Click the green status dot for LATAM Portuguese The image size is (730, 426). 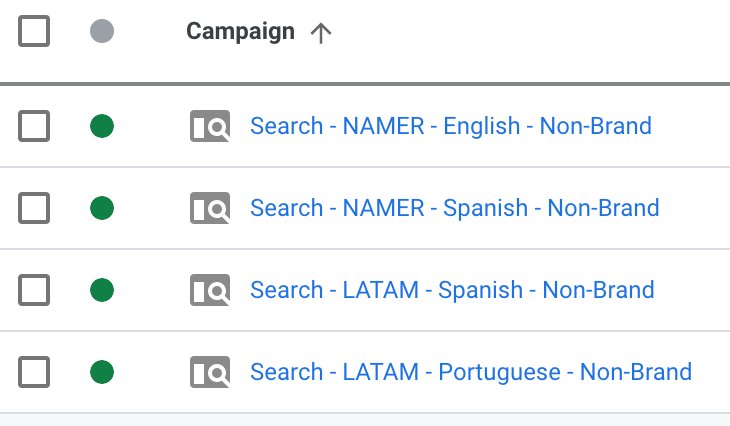tap(102, 372)
